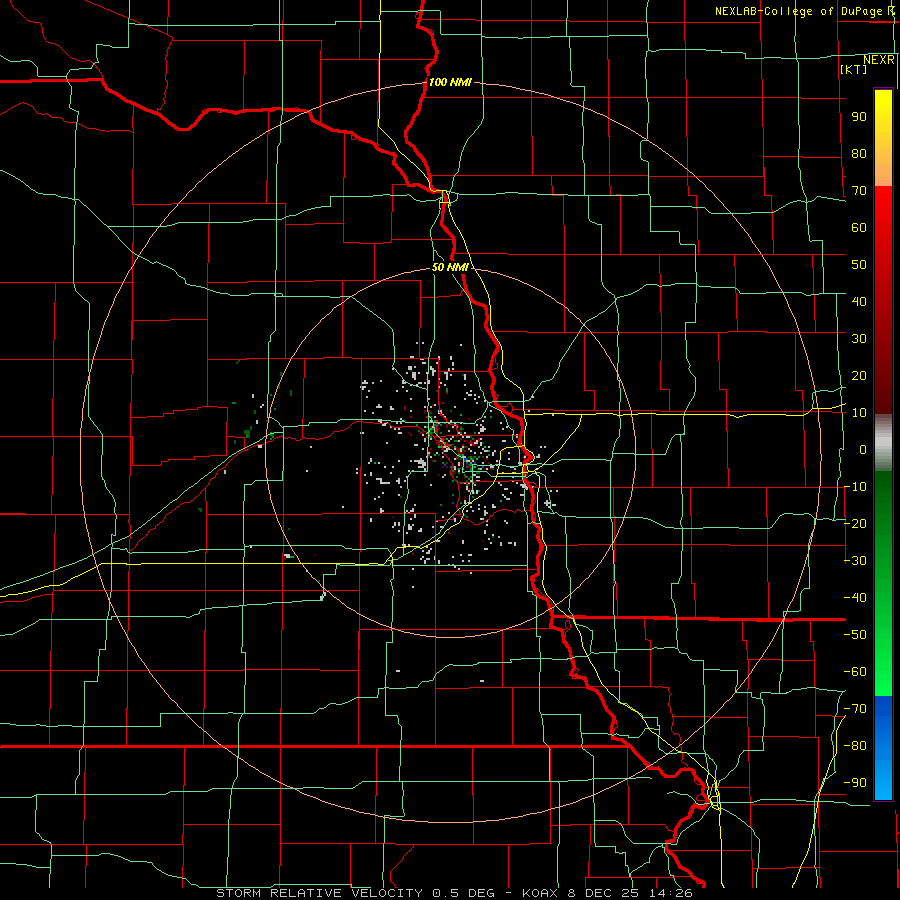Image resolution: width=900 pixels, height=900 pixels.
Task: Click the -40 knot scale value
Action: pyautogui.click(x=855, y=598)
